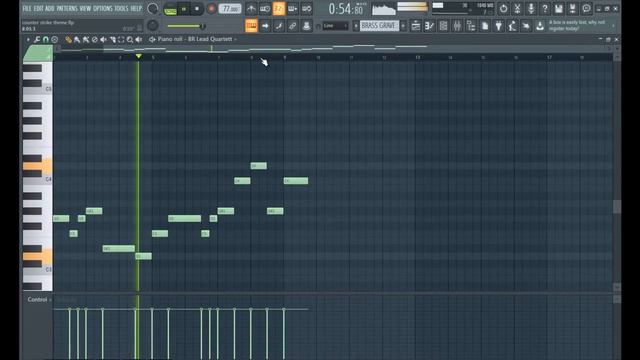Open the HELP menu
Viewport: 640px width, 360px height.
point(136,8)
